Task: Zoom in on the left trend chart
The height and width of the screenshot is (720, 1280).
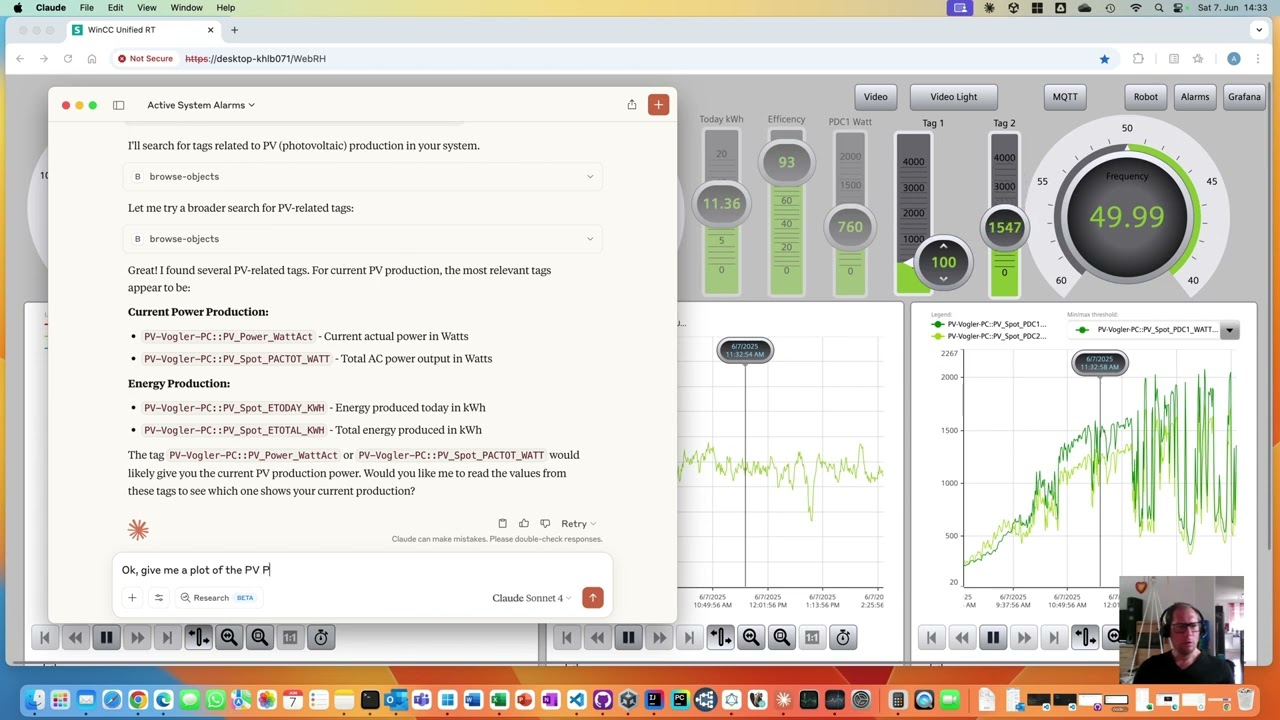Action: click(x=229, y=637)
